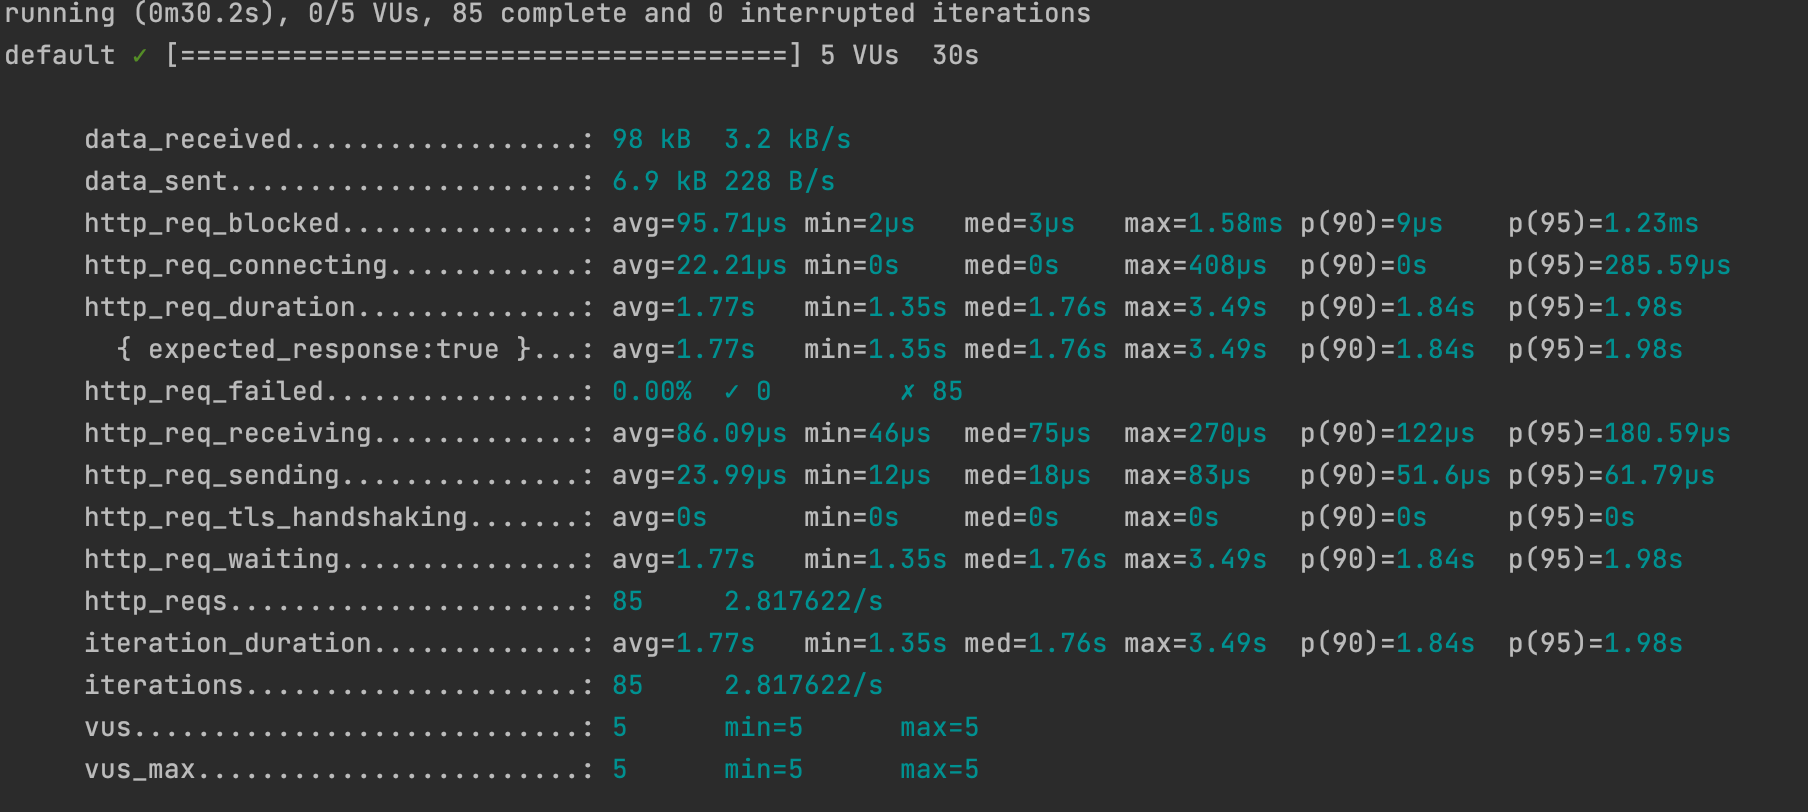The image size is (1808, 812).
Task: Select the http_req_failed metric label
Action: click(203, 392)
